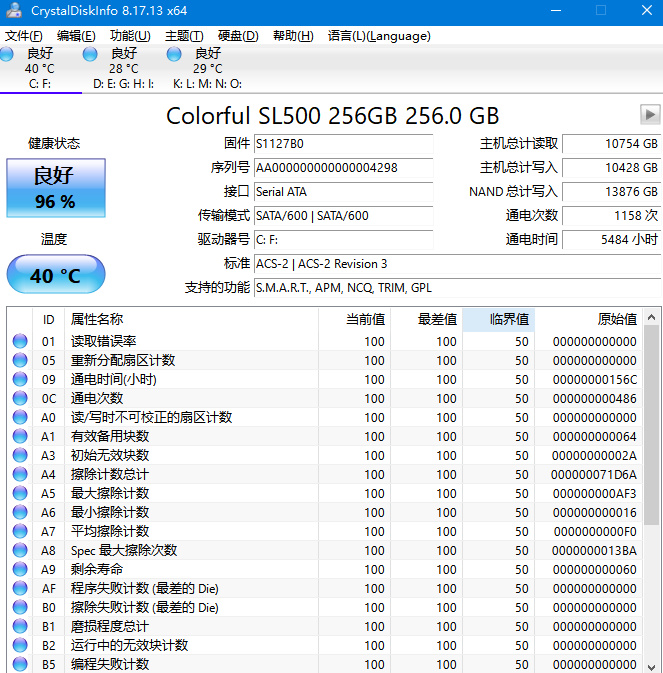Viewport: 663px width, 673px height.
Task: Click status orb for attribute 01 读取错误率
Action: pyautogui.click(x=20, y=341)
